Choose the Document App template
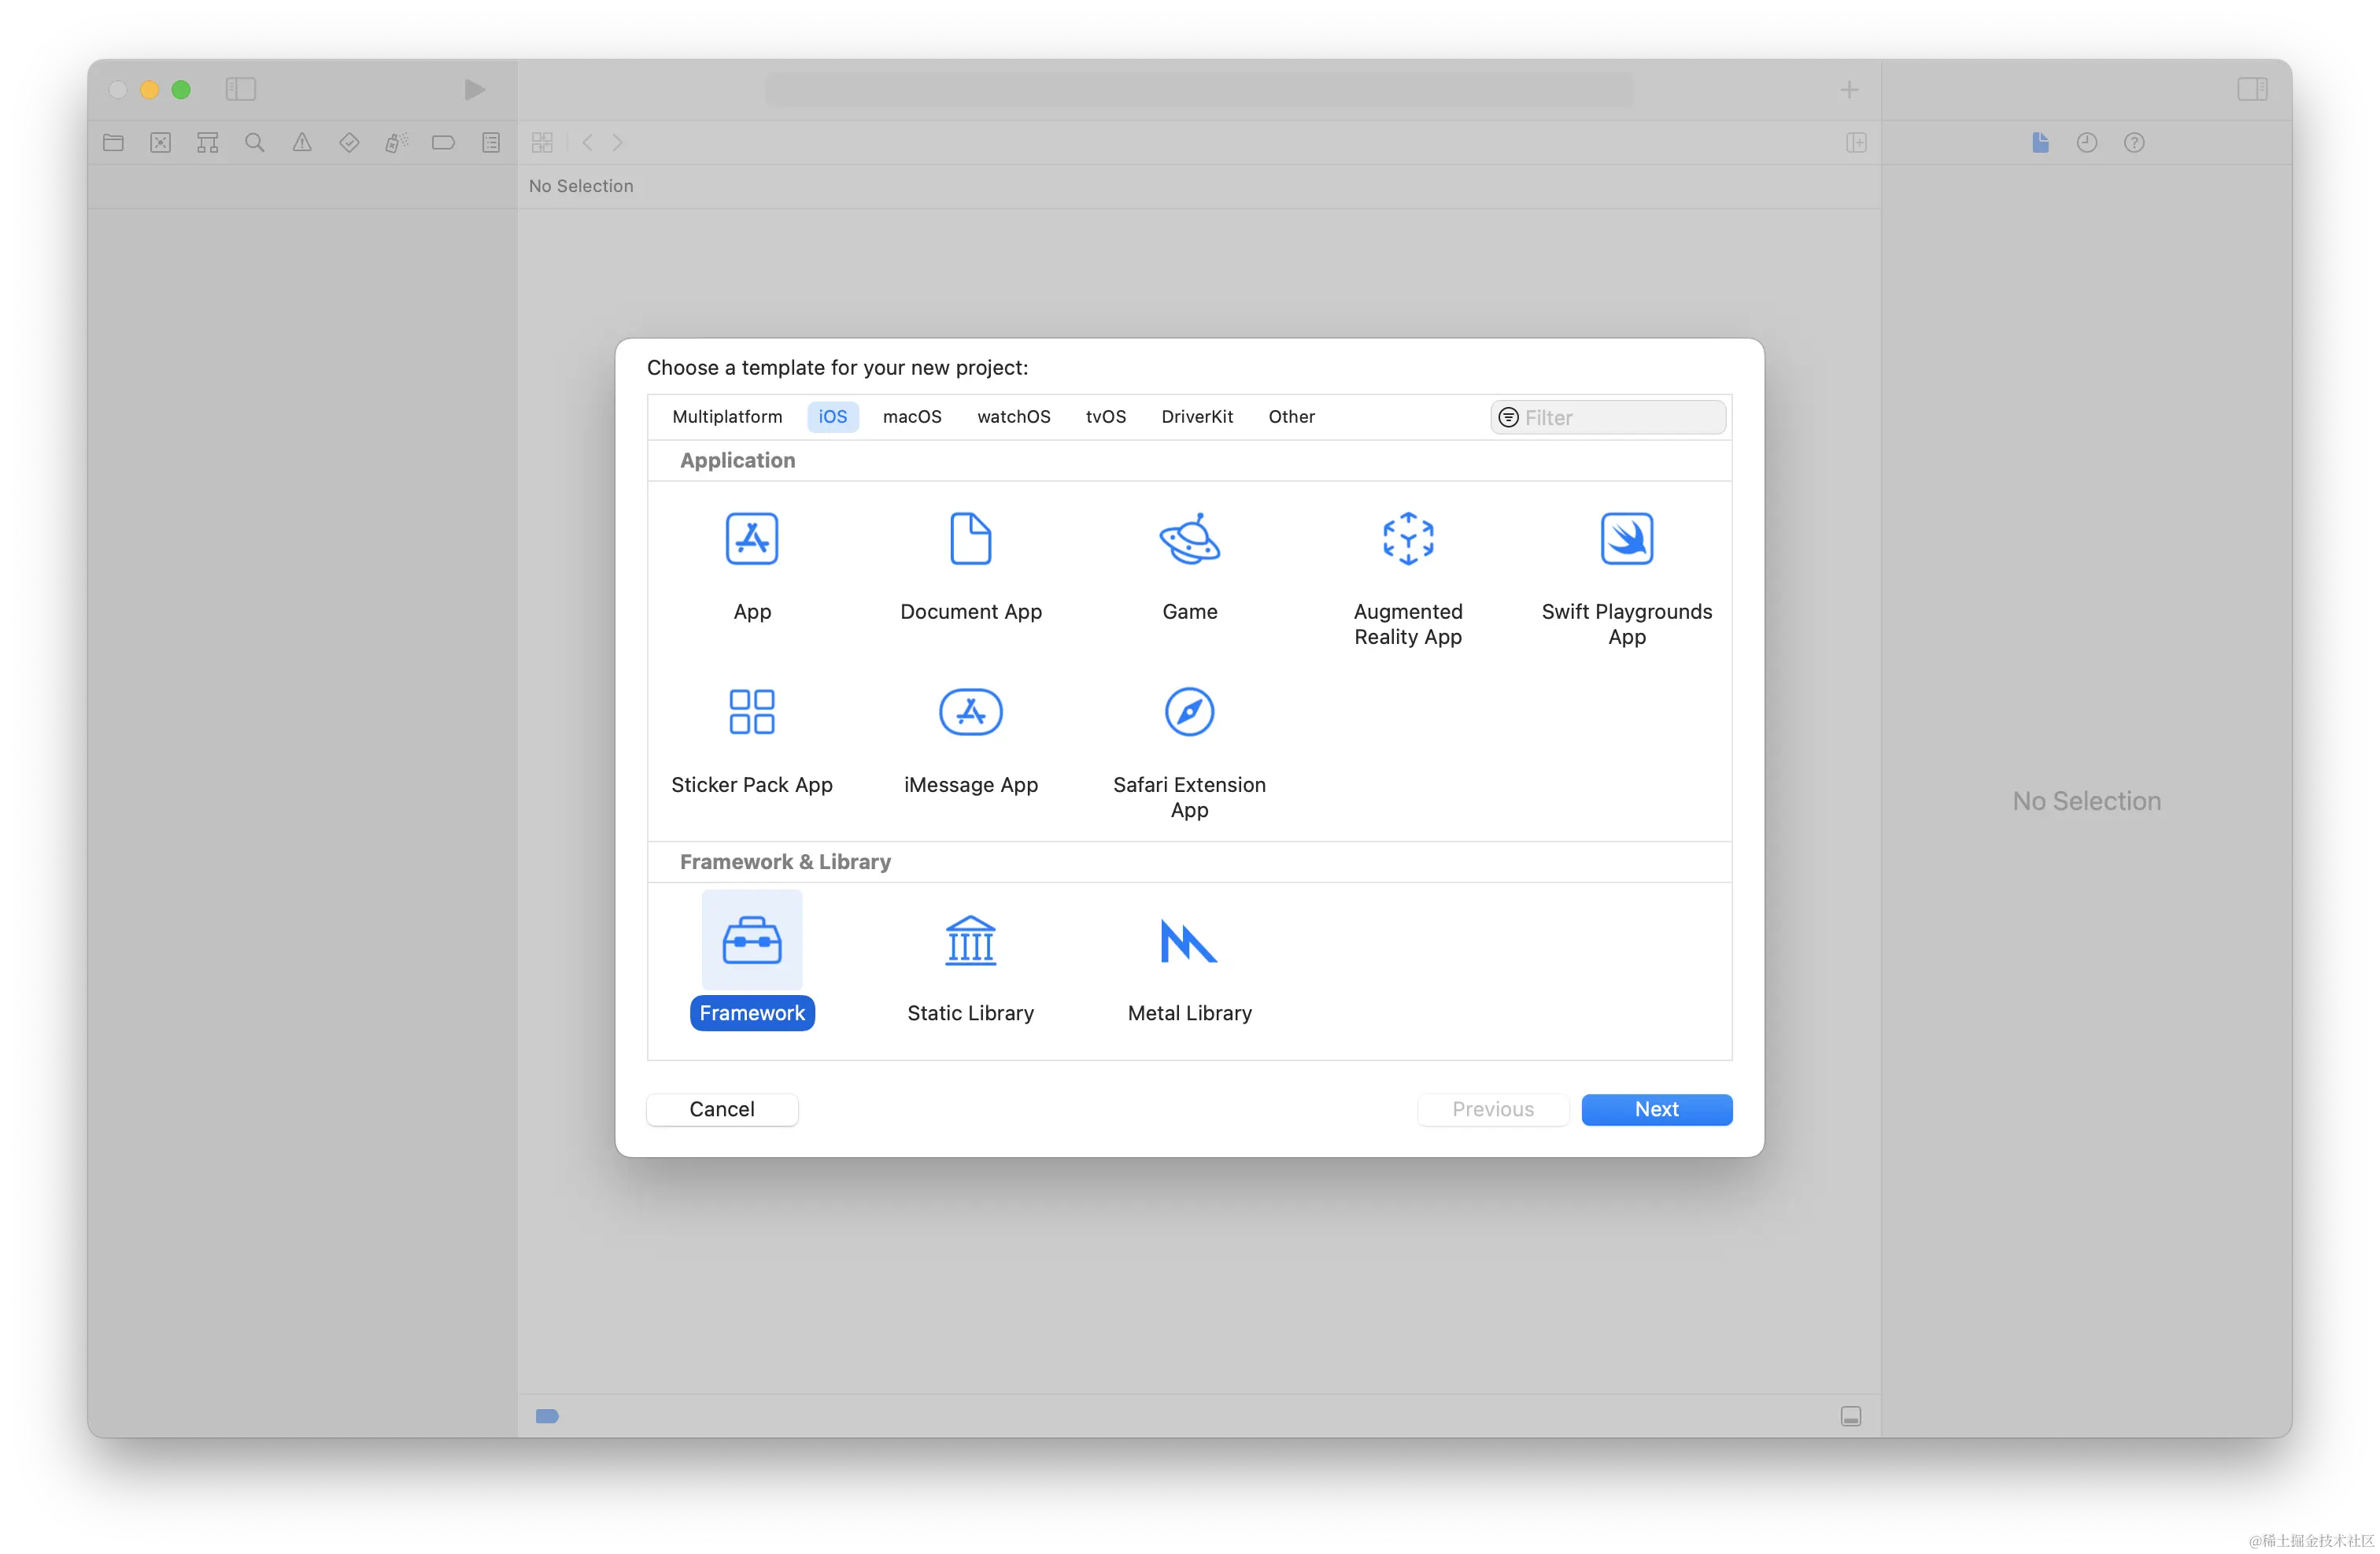2380x1554 pixels. [970, 540]
